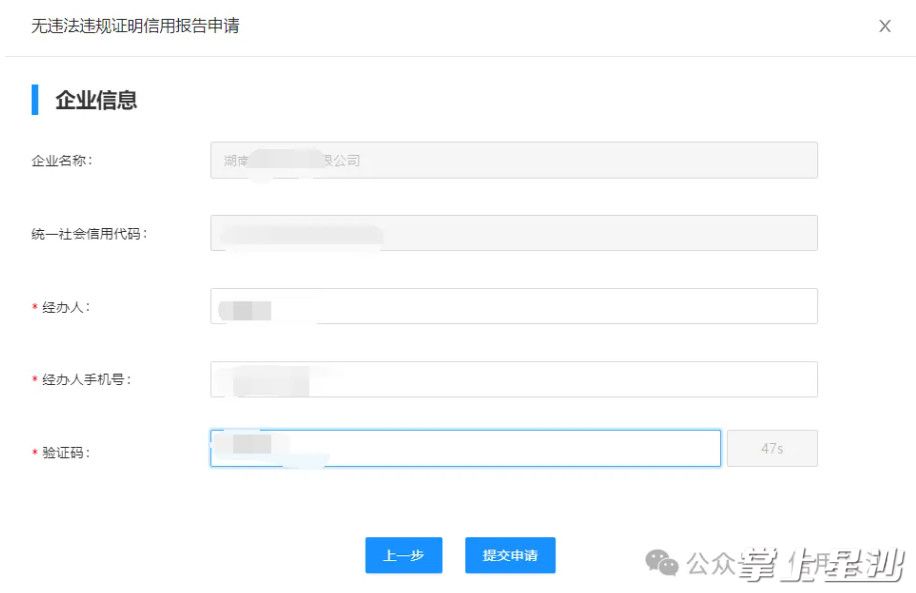Click the dialog title 无违法违规证明信用报告申请
Image resolution: width=916 pixels, height=593 pixels.
pyautogui.click(x=135, y=26)
